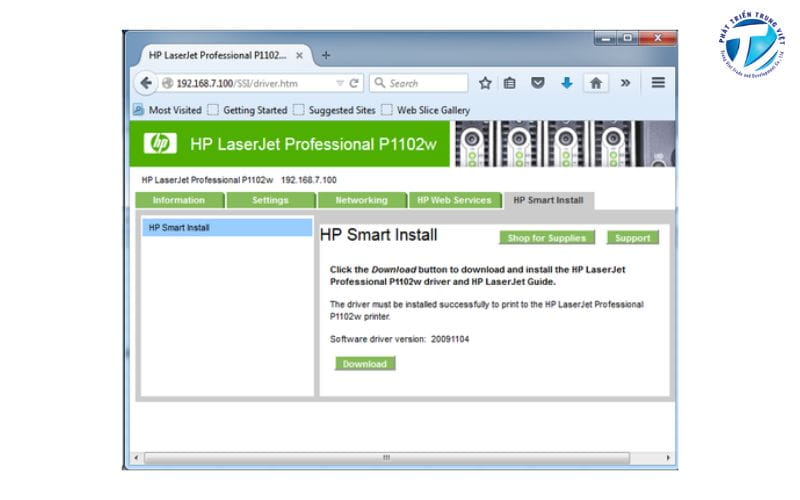Open a new tab with plus button
This screenshot has width=800, height=500.
(326, 54)
